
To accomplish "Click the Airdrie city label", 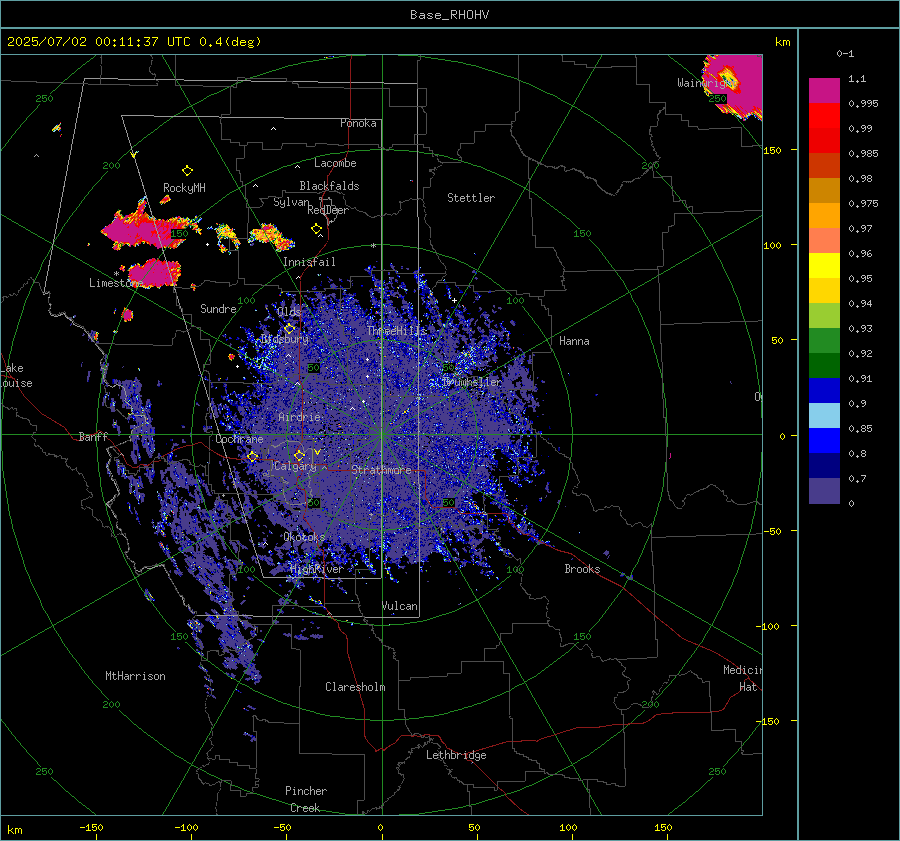I will click(300, 417).
